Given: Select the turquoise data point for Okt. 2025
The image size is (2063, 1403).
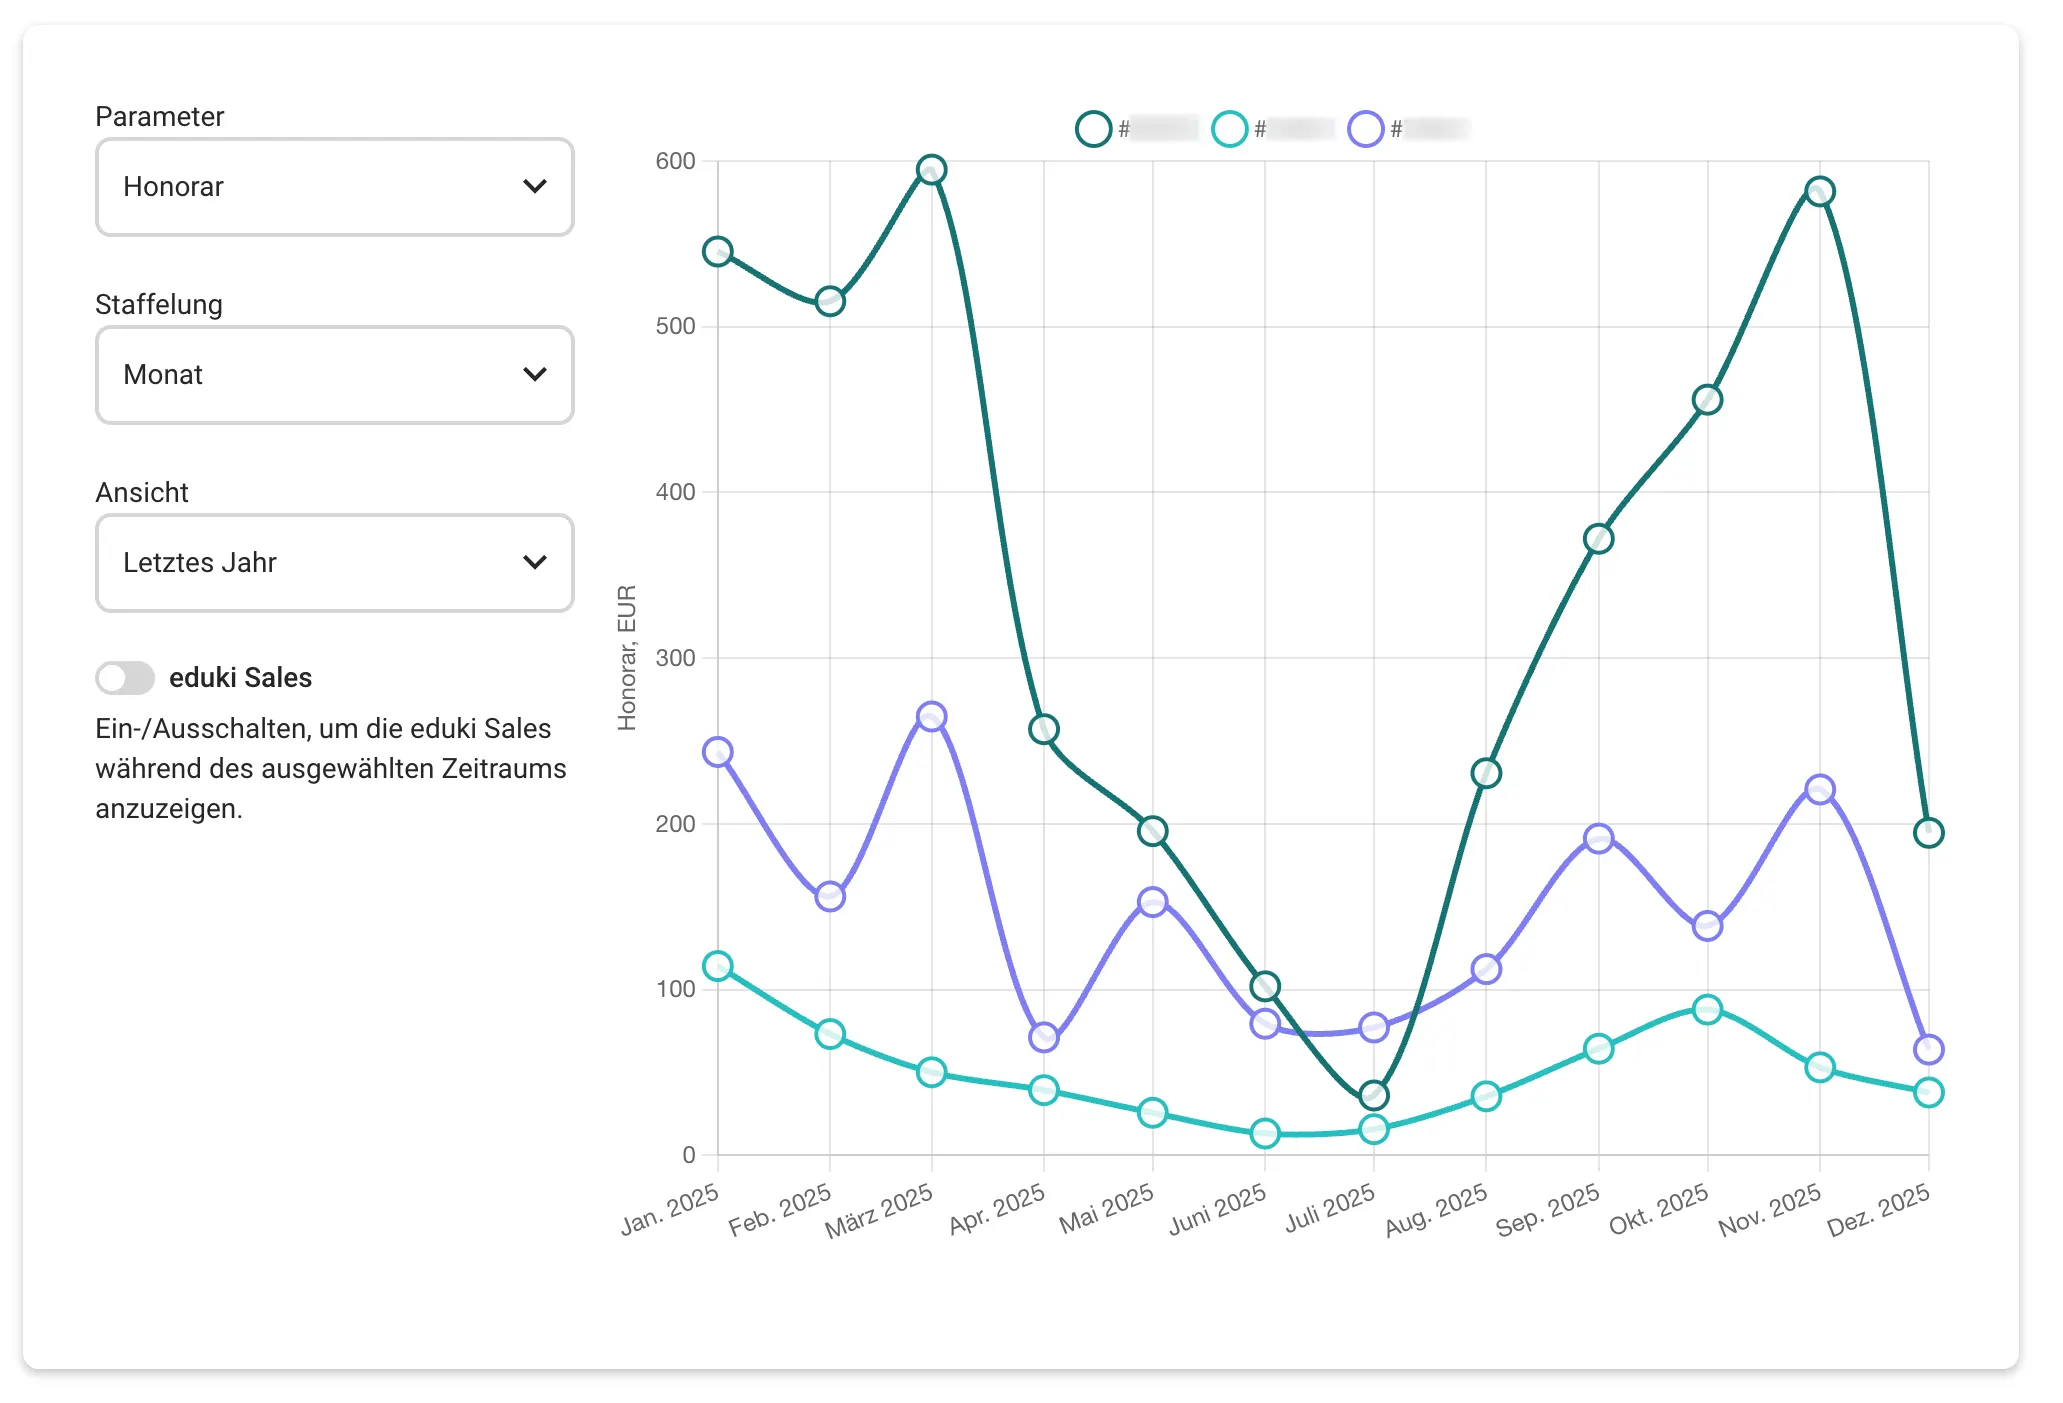Looking at the screenshot, I should (1707, 1009).
